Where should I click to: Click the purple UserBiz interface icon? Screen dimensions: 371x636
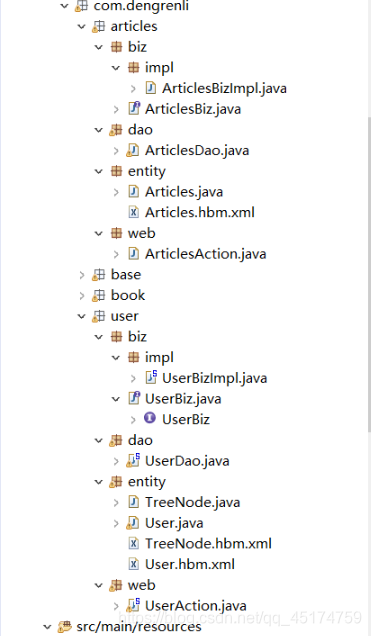150,418
